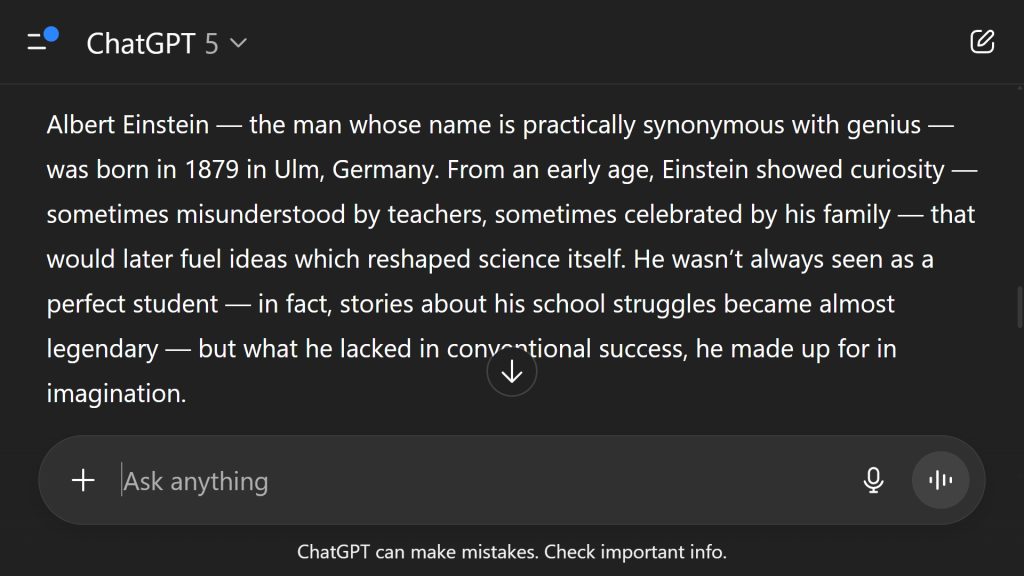Viewport: 1024px width, 576px height.
Task: Open the plus attachment menu
Action: pyautogui.click(x=83, y=481)
